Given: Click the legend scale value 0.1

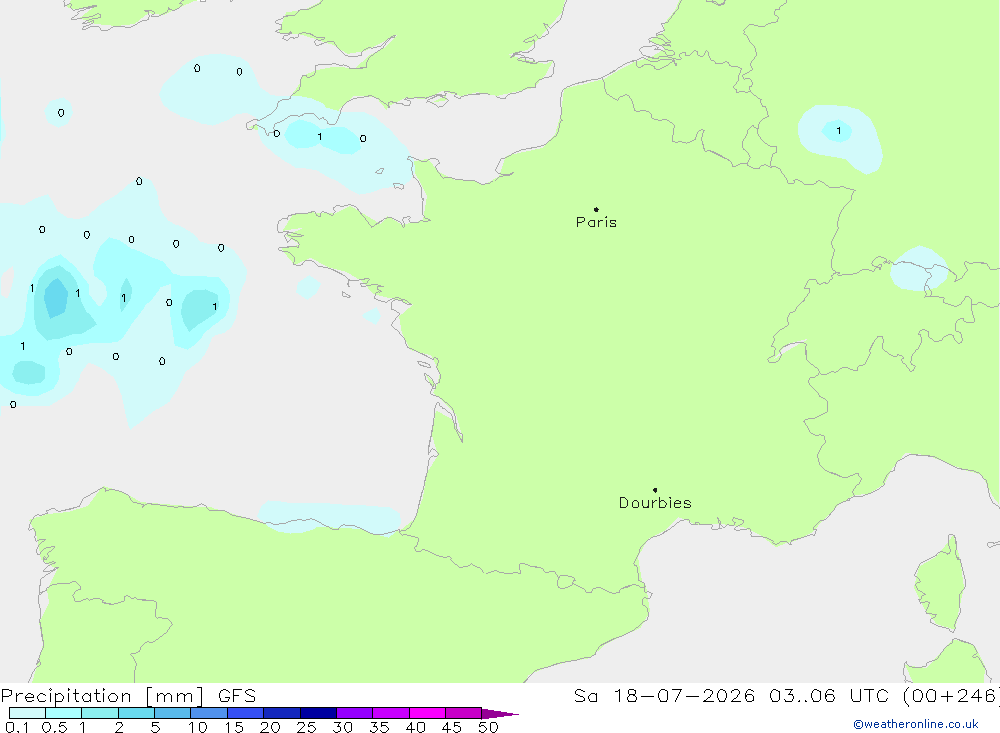Looking at the screenshot, I should [17, 727].
